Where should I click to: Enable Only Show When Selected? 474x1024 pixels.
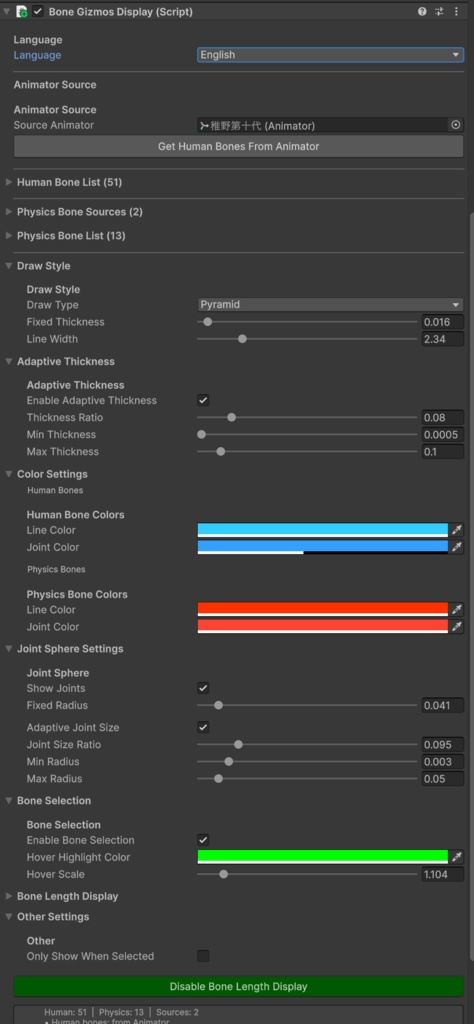203,956
